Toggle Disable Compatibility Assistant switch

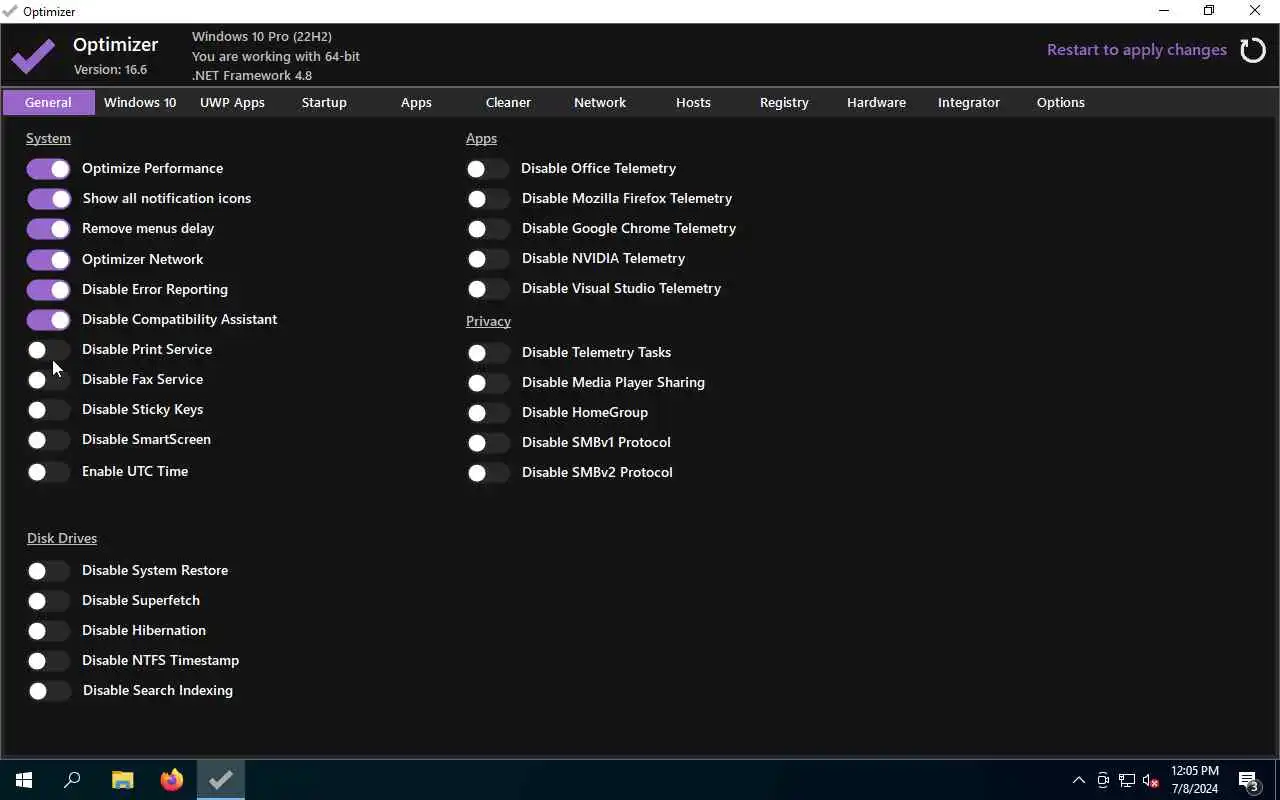pyautogui.click(x=48, y=320)
